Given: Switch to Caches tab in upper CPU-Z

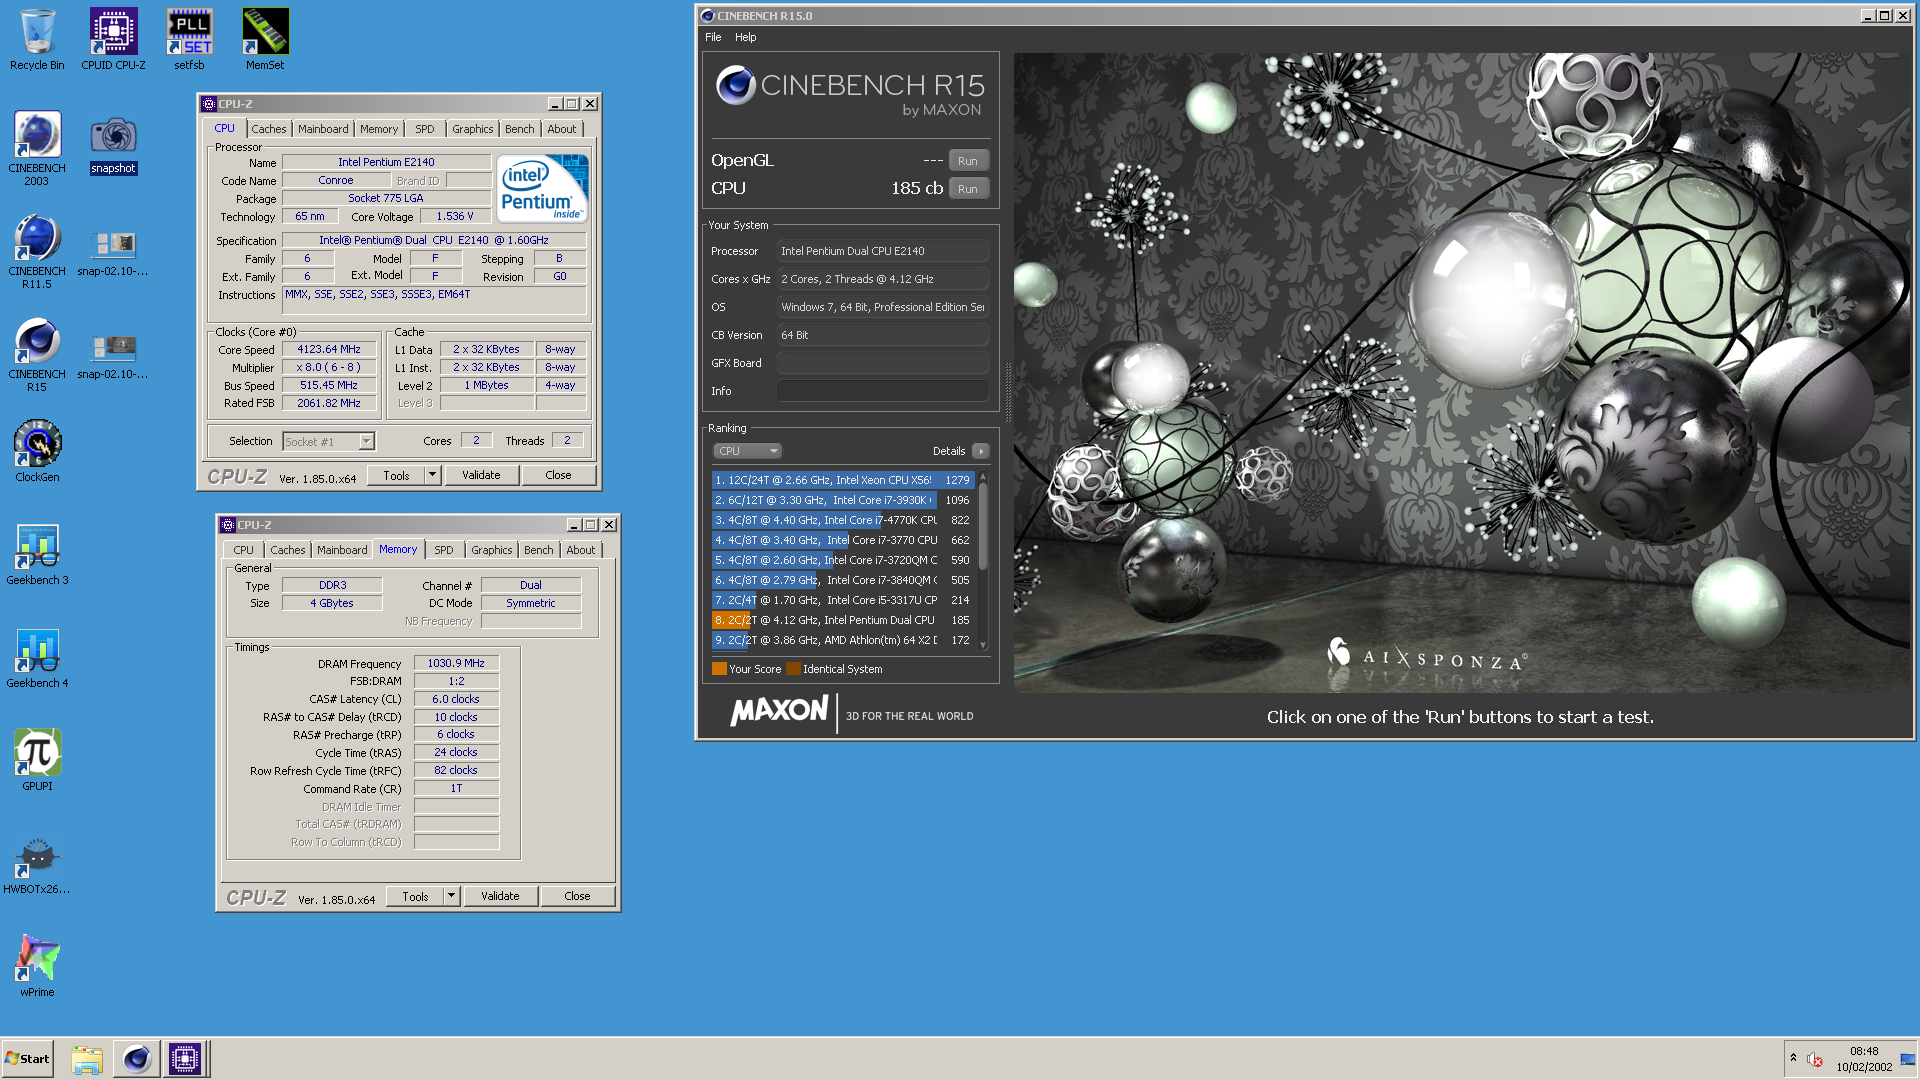Looking at the screenshot, I should (x=268, y=129).
